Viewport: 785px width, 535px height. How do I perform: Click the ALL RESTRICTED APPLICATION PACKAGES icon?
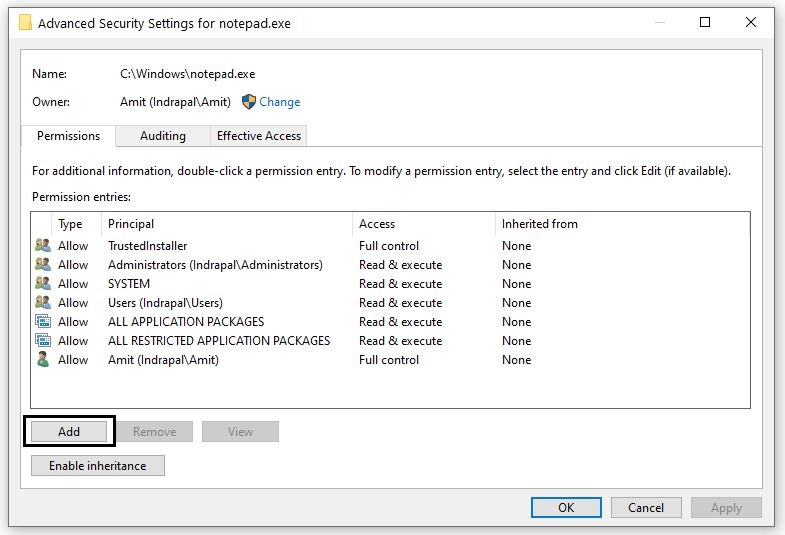(x=43, y=340)
